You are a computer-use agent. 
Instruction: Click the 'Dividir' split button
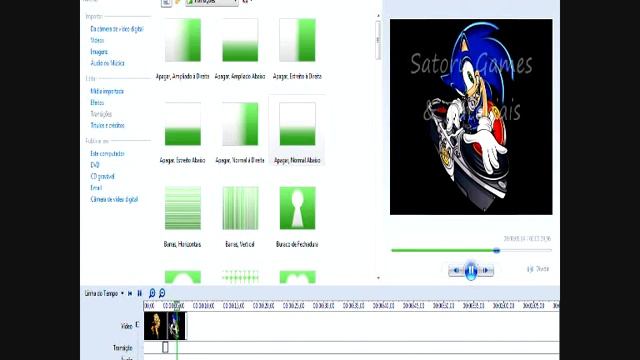tap(538, 269)
